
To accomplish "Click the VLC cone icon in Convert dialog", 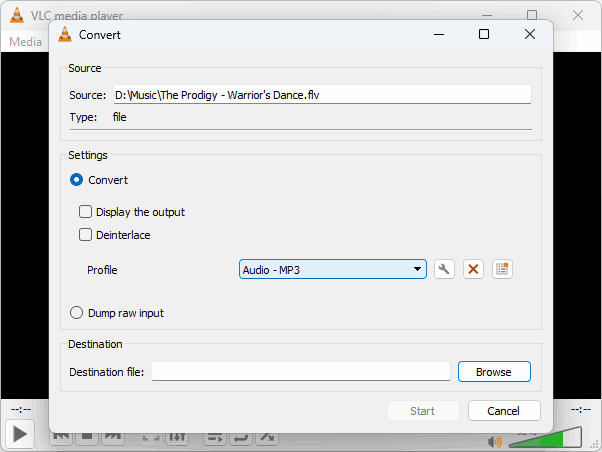I will coord(65,35).
